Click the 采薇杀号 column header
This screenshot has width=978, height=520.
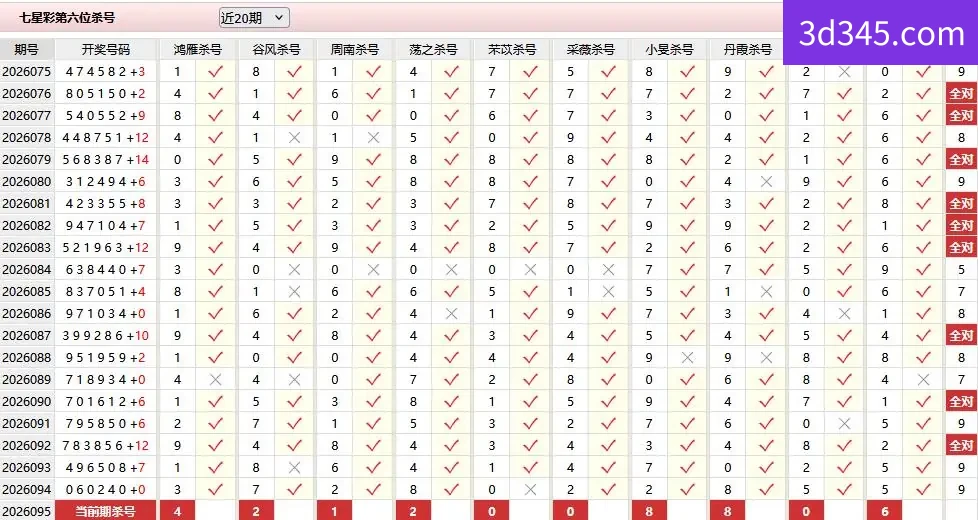tap(590, 49)
